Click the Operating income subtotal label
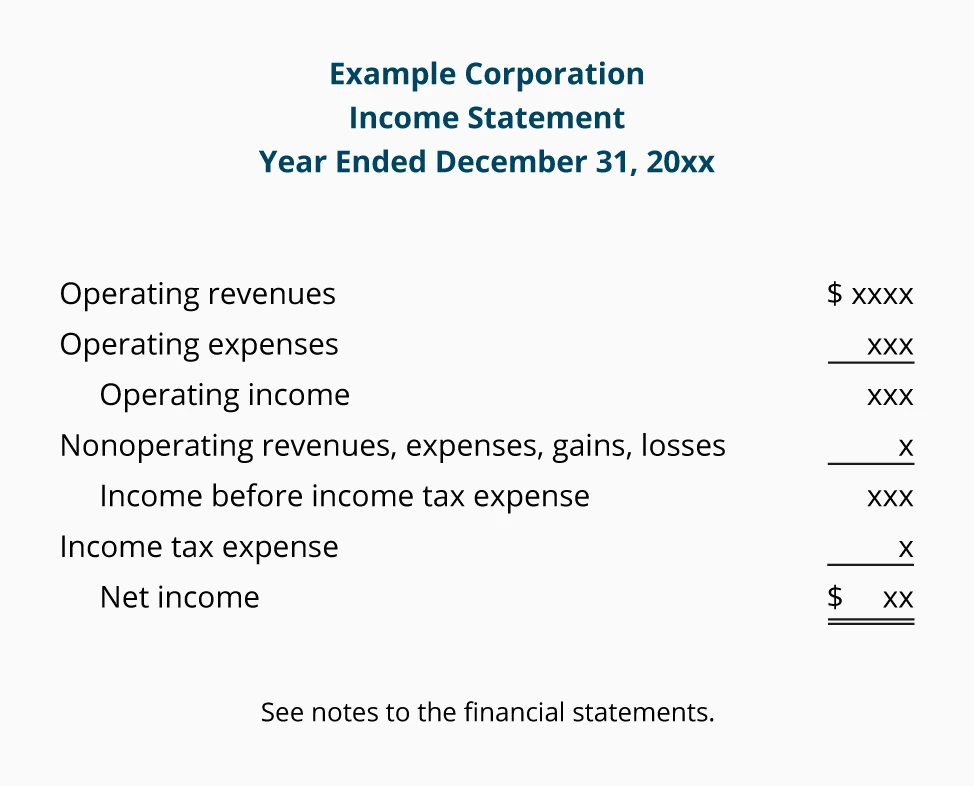 (225, 395)
